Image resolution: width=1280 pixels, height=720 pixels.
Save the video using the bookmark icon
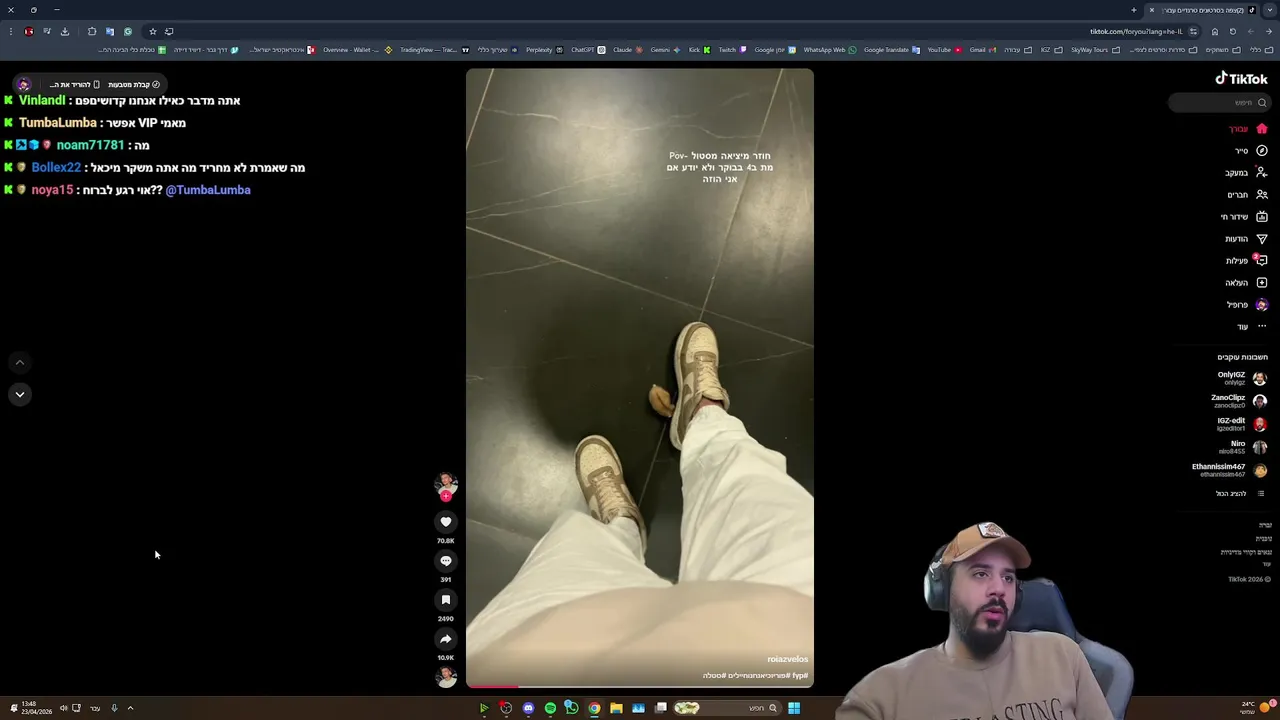pos(446,600)
